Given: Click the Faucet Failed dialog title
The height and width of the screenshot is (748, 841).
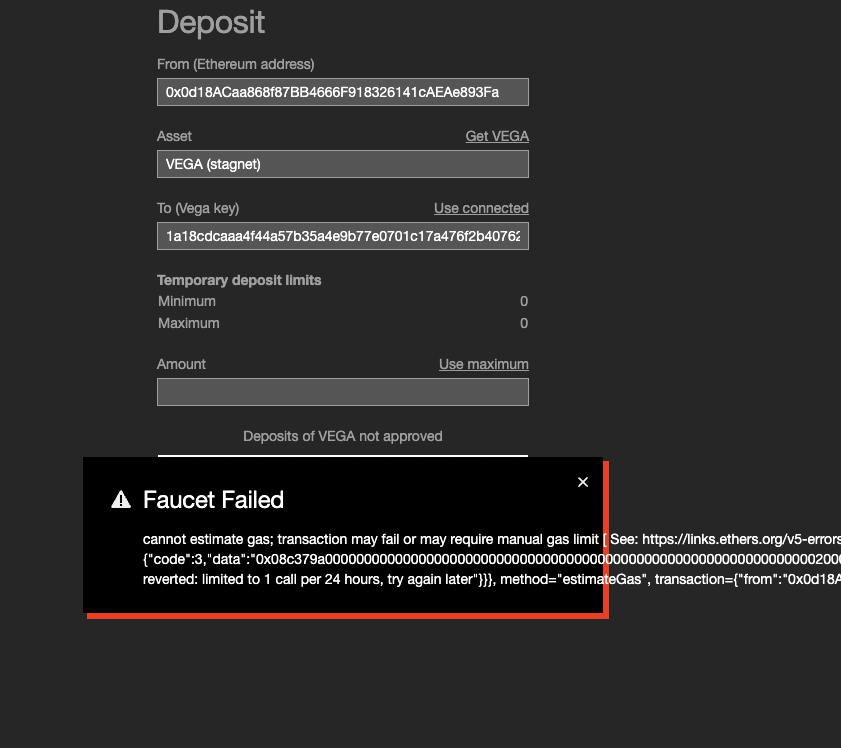Looking at the screenshot, I should pyautogui.click(x=213, y=500).
